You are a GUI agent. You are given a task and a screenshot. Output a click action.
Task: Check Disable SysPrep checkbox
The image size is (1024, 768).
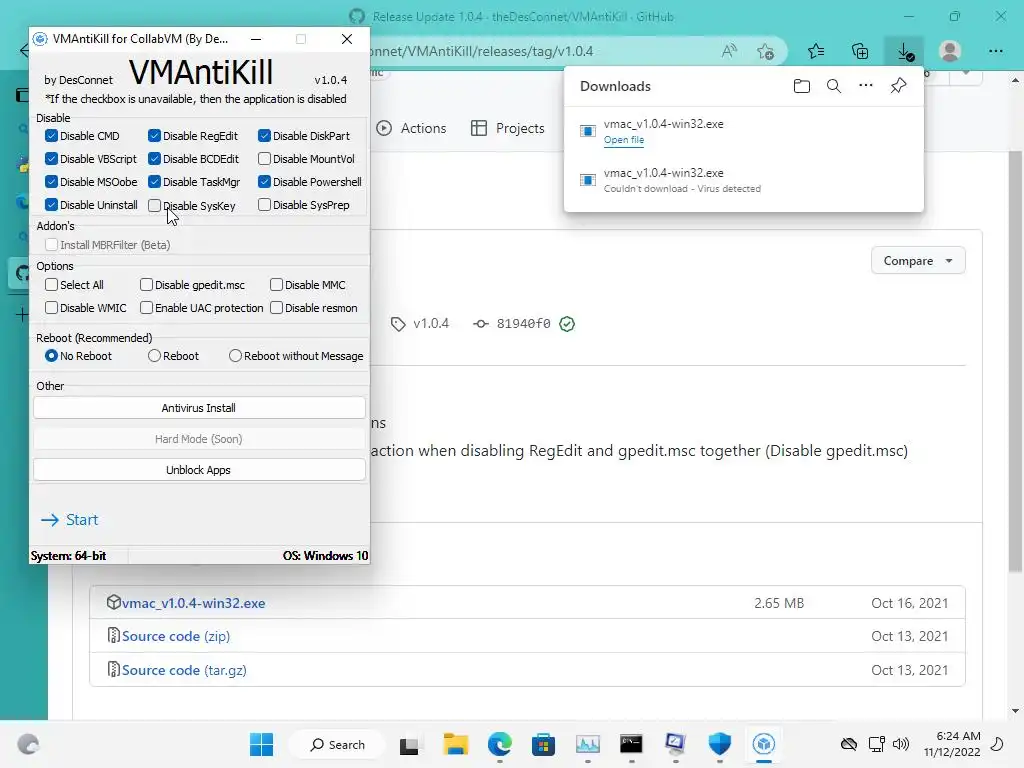click(x=264, y=205)
